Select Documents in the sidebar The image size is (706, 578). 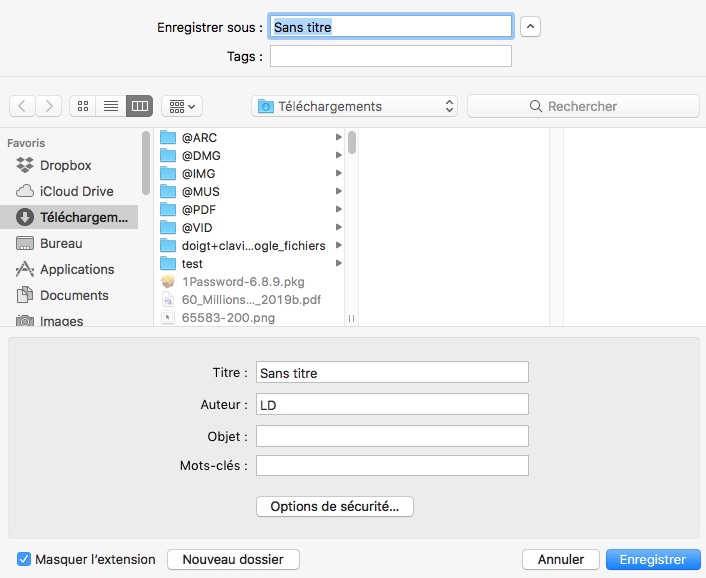coord(74,295)
